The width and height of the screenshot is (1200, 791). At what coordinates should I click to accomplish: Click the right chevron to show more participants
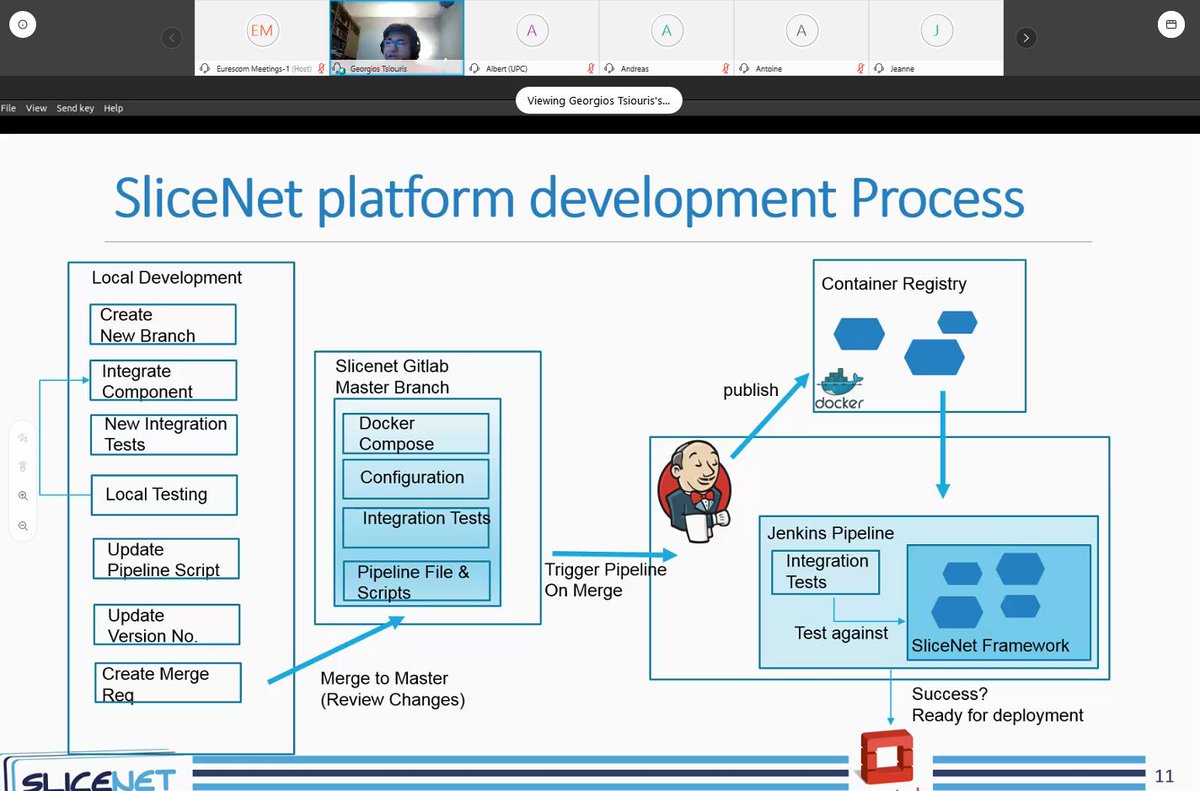[x=1026, y=37]
